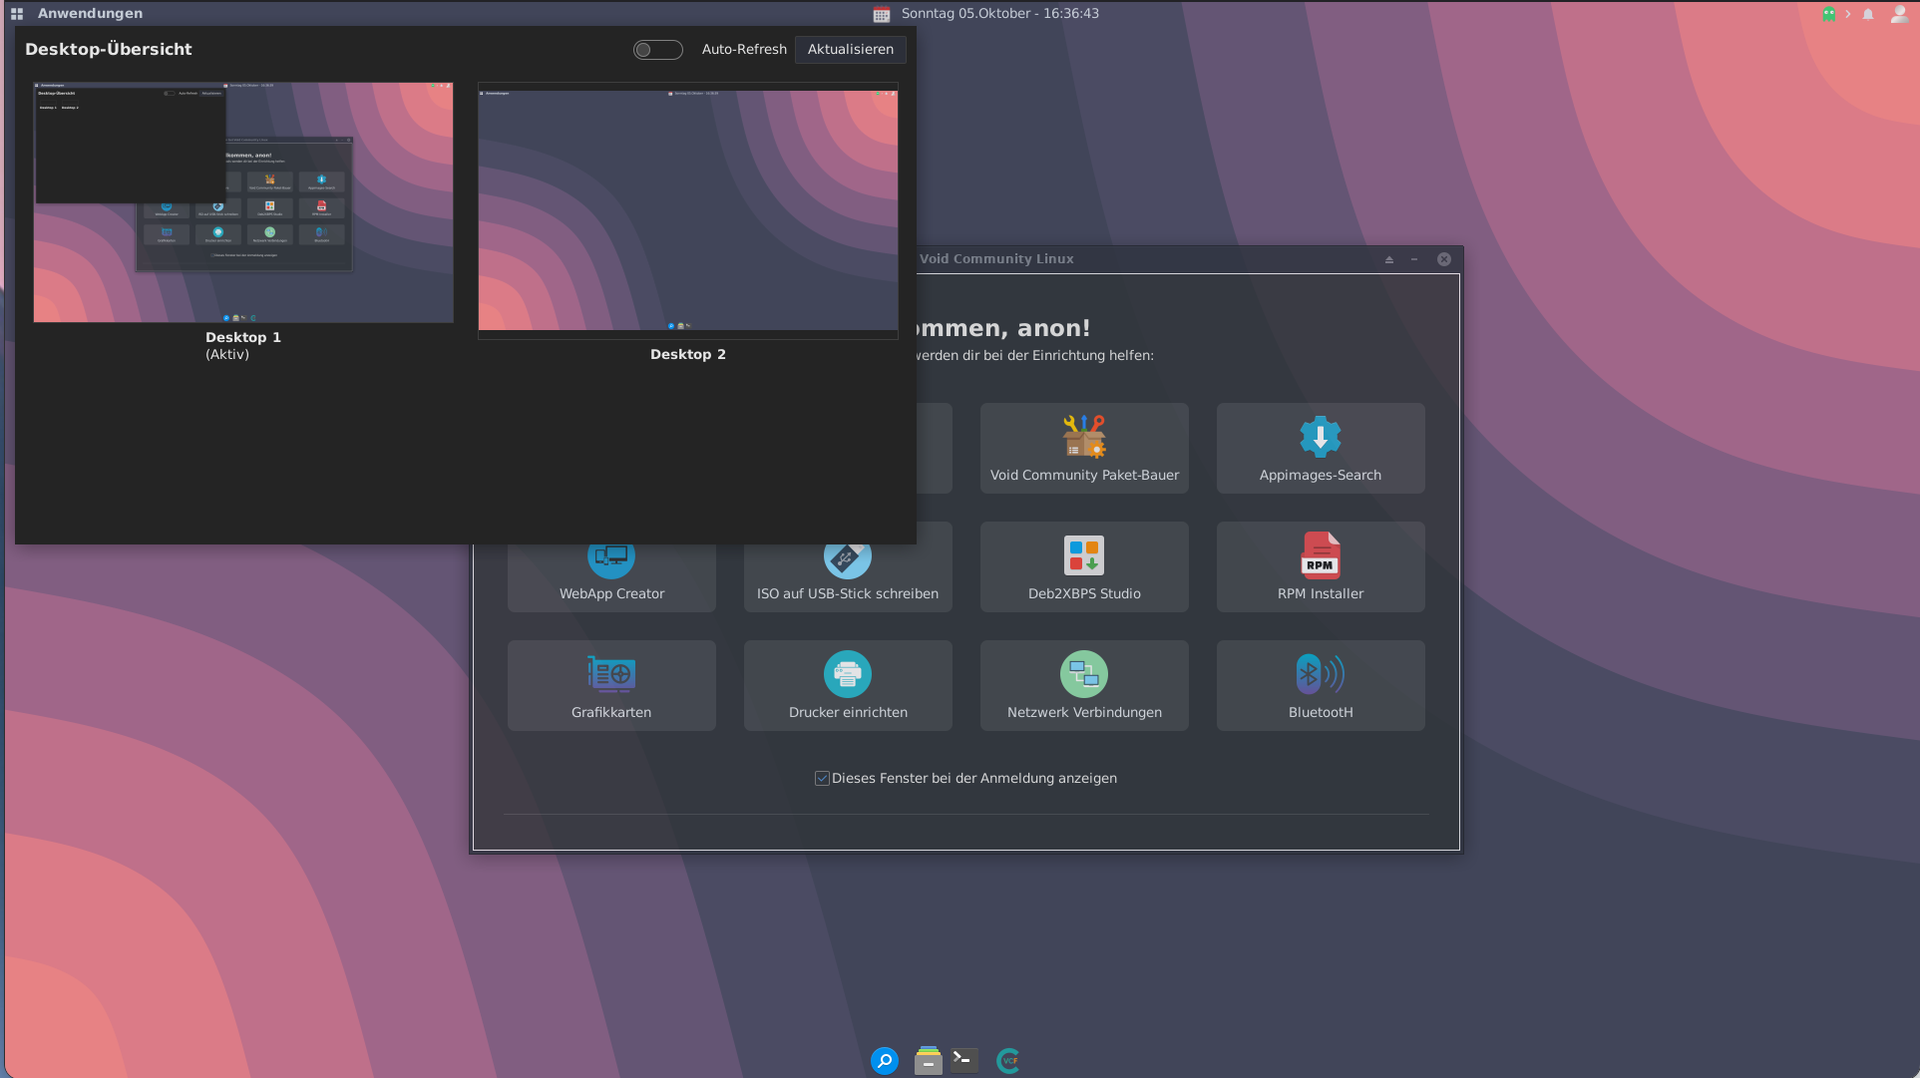1920x1078 pixels.
Task: Open terminal from the dock
Action: tap(965, 1060)
